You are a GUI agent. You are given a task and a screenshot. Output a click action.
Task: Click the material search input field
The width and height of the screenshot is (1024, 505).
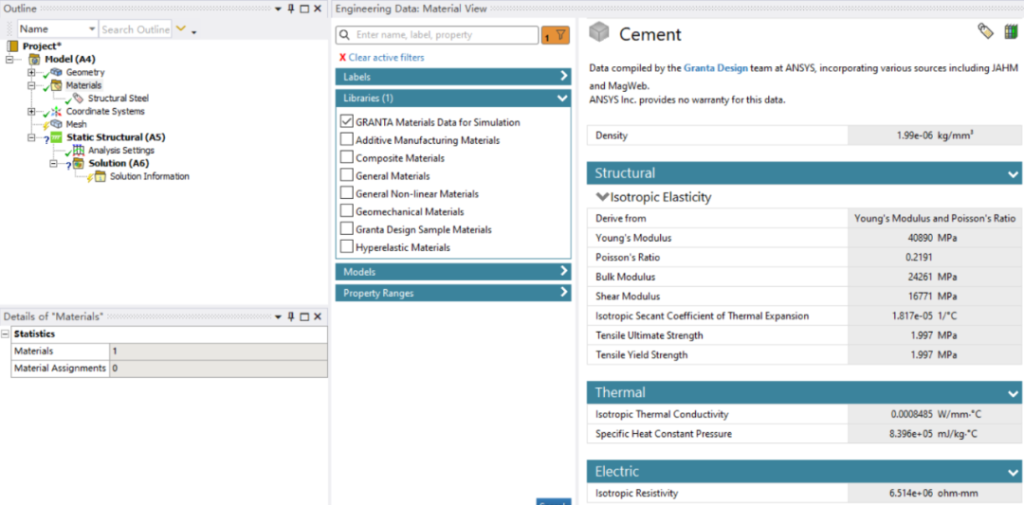click(x=437, y=35)
